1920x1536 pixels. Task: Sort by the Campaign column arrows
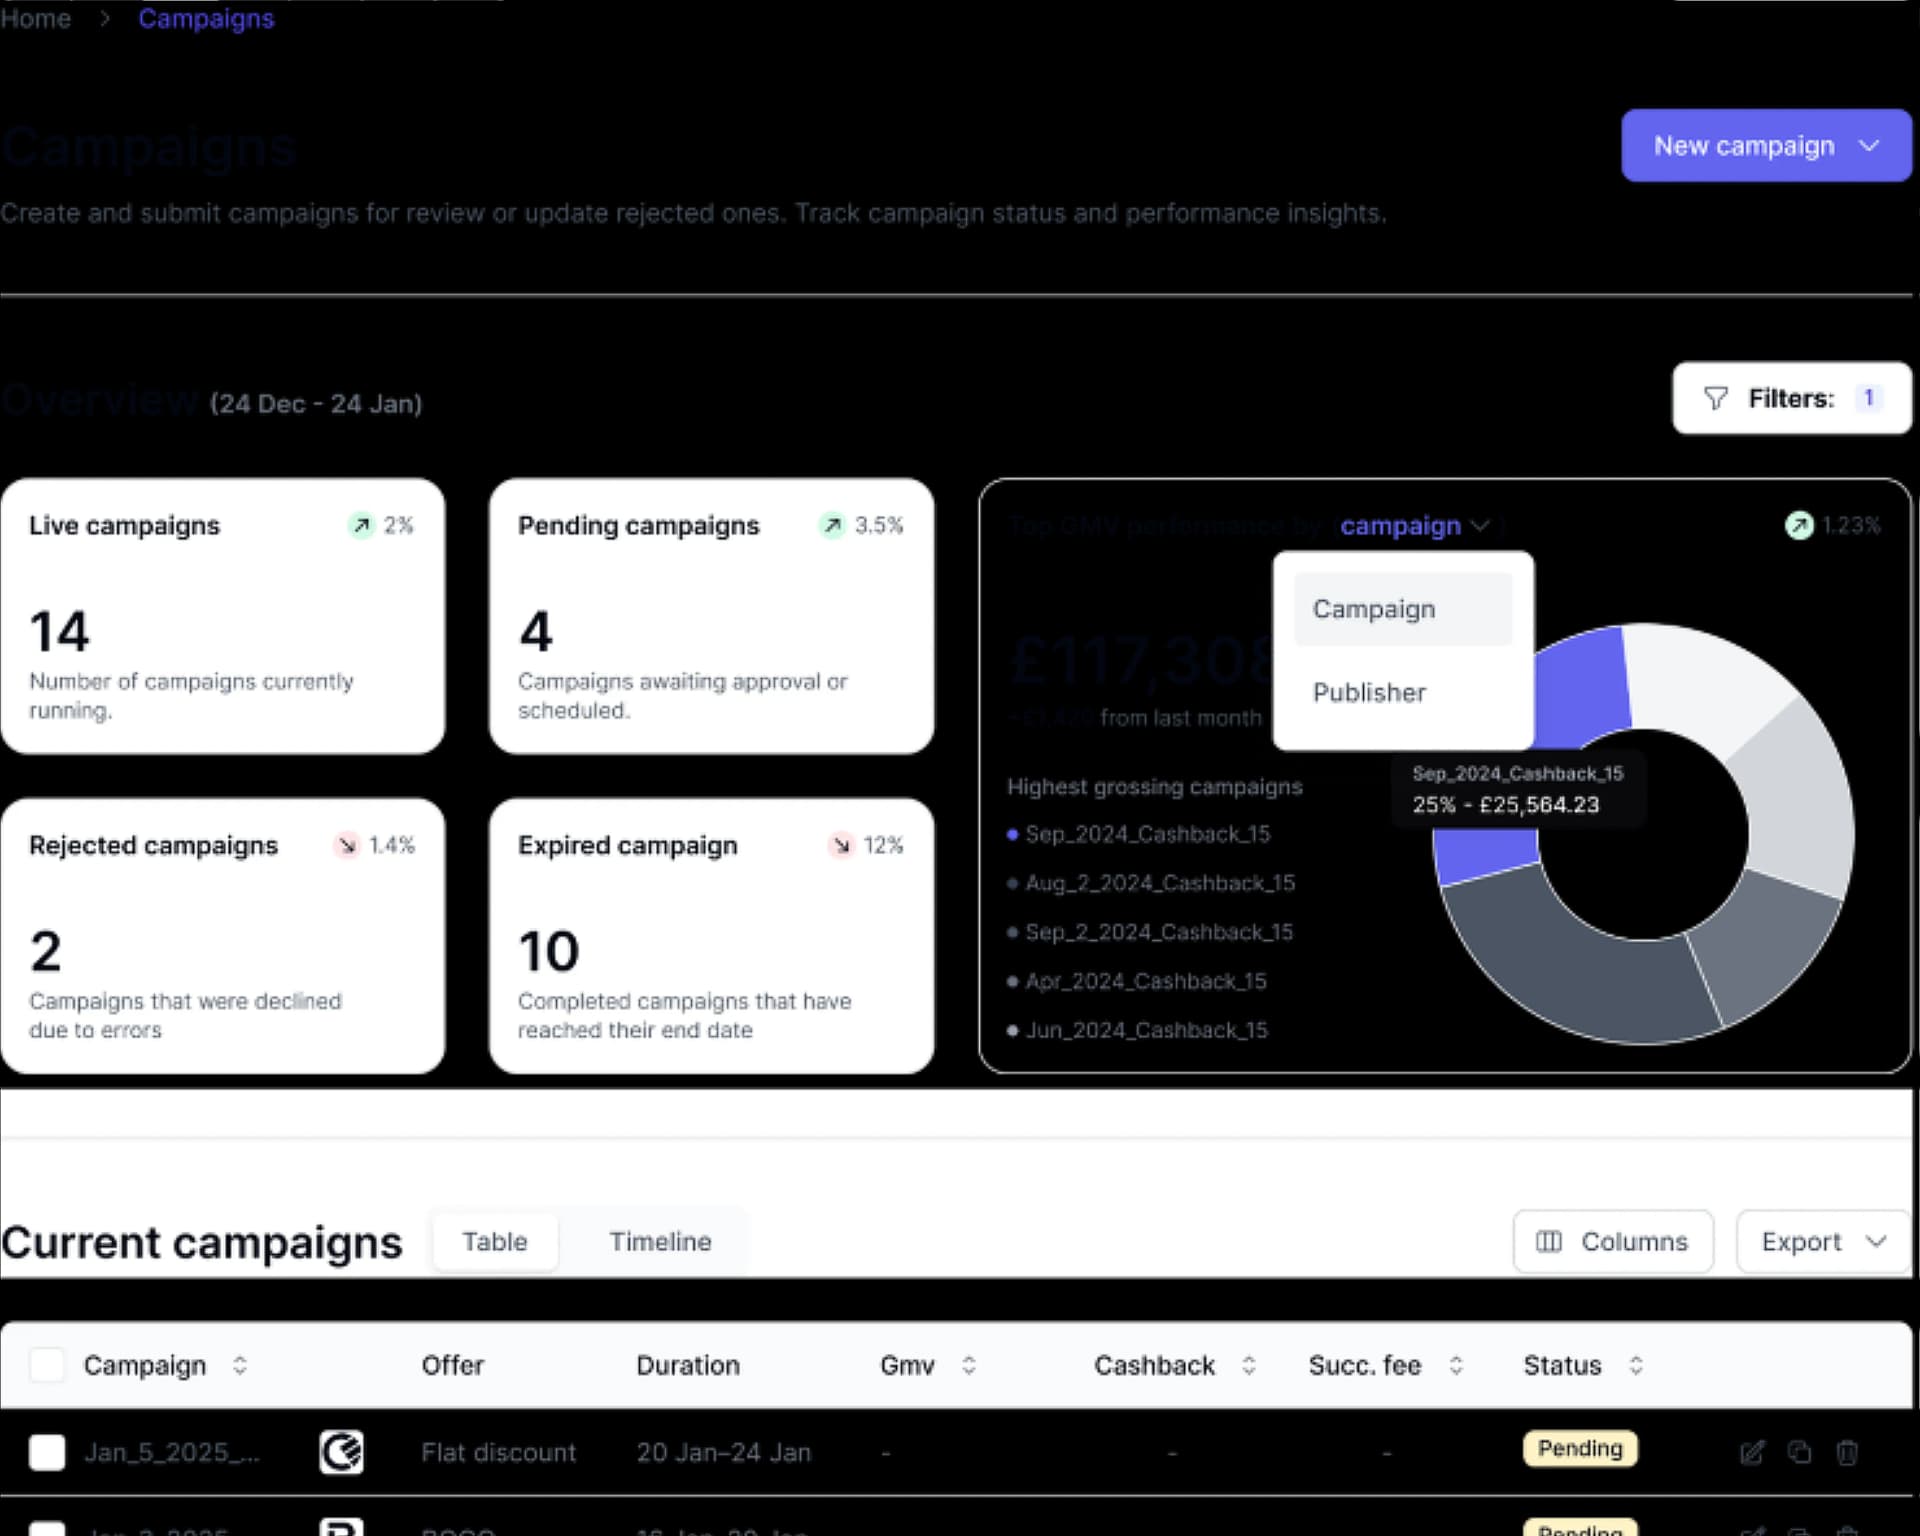point(240,1365)
